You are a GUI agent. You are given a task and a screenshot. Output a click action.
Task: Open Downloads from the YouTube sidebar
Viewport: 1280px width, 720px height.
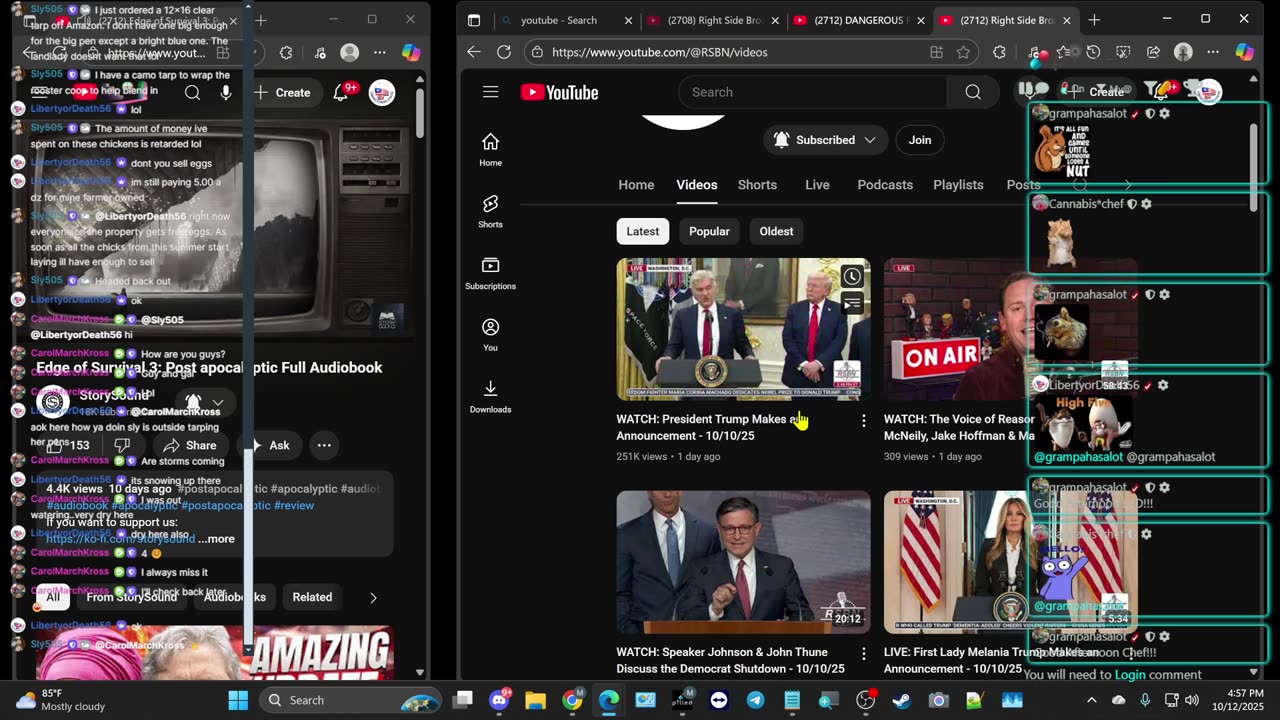[x=490, y=396]
